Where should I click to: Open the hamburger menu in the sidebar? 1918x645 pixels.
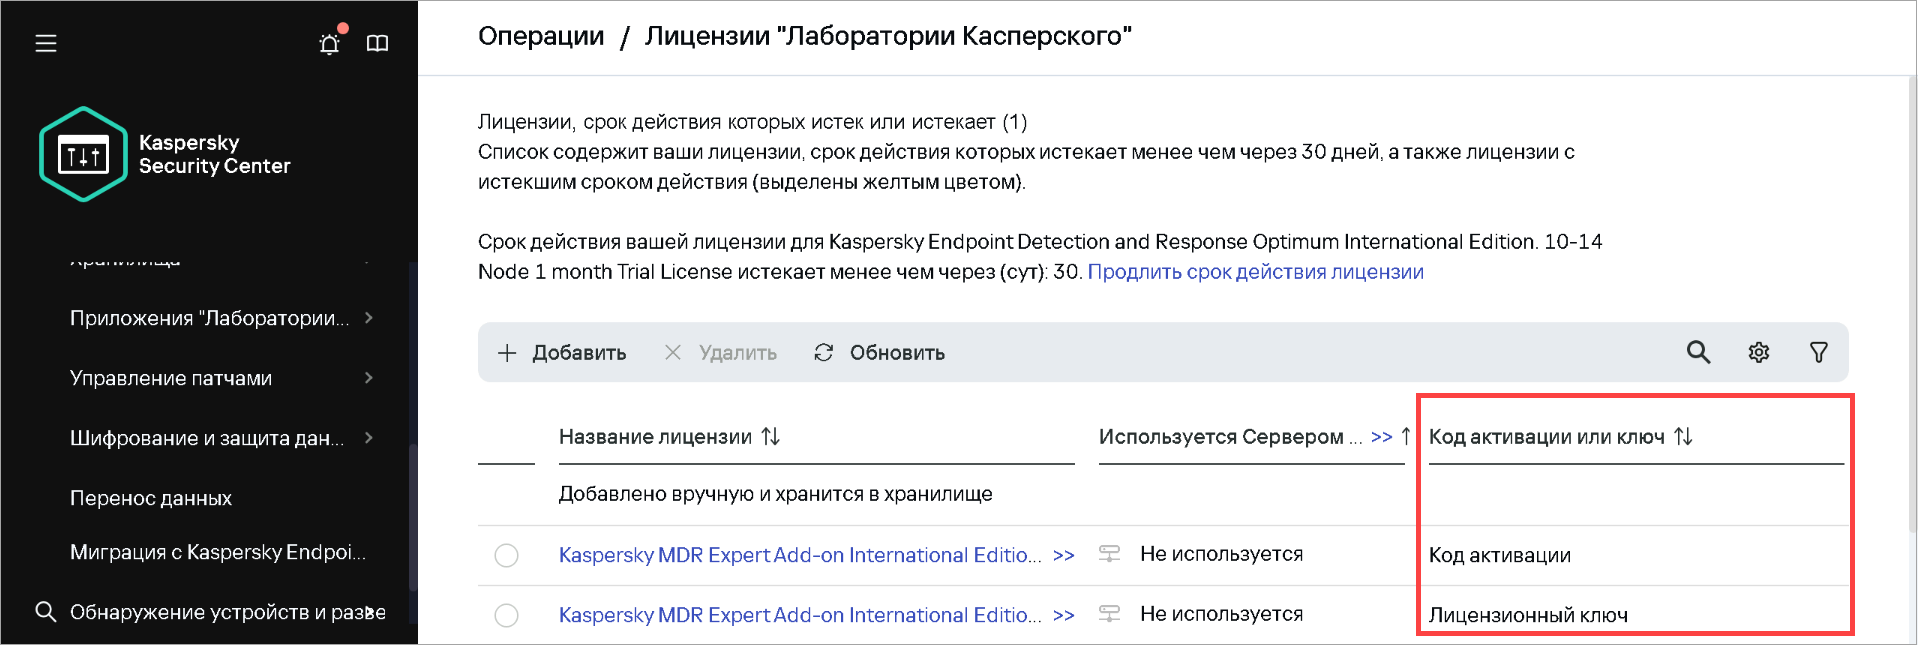pos(46,43)
